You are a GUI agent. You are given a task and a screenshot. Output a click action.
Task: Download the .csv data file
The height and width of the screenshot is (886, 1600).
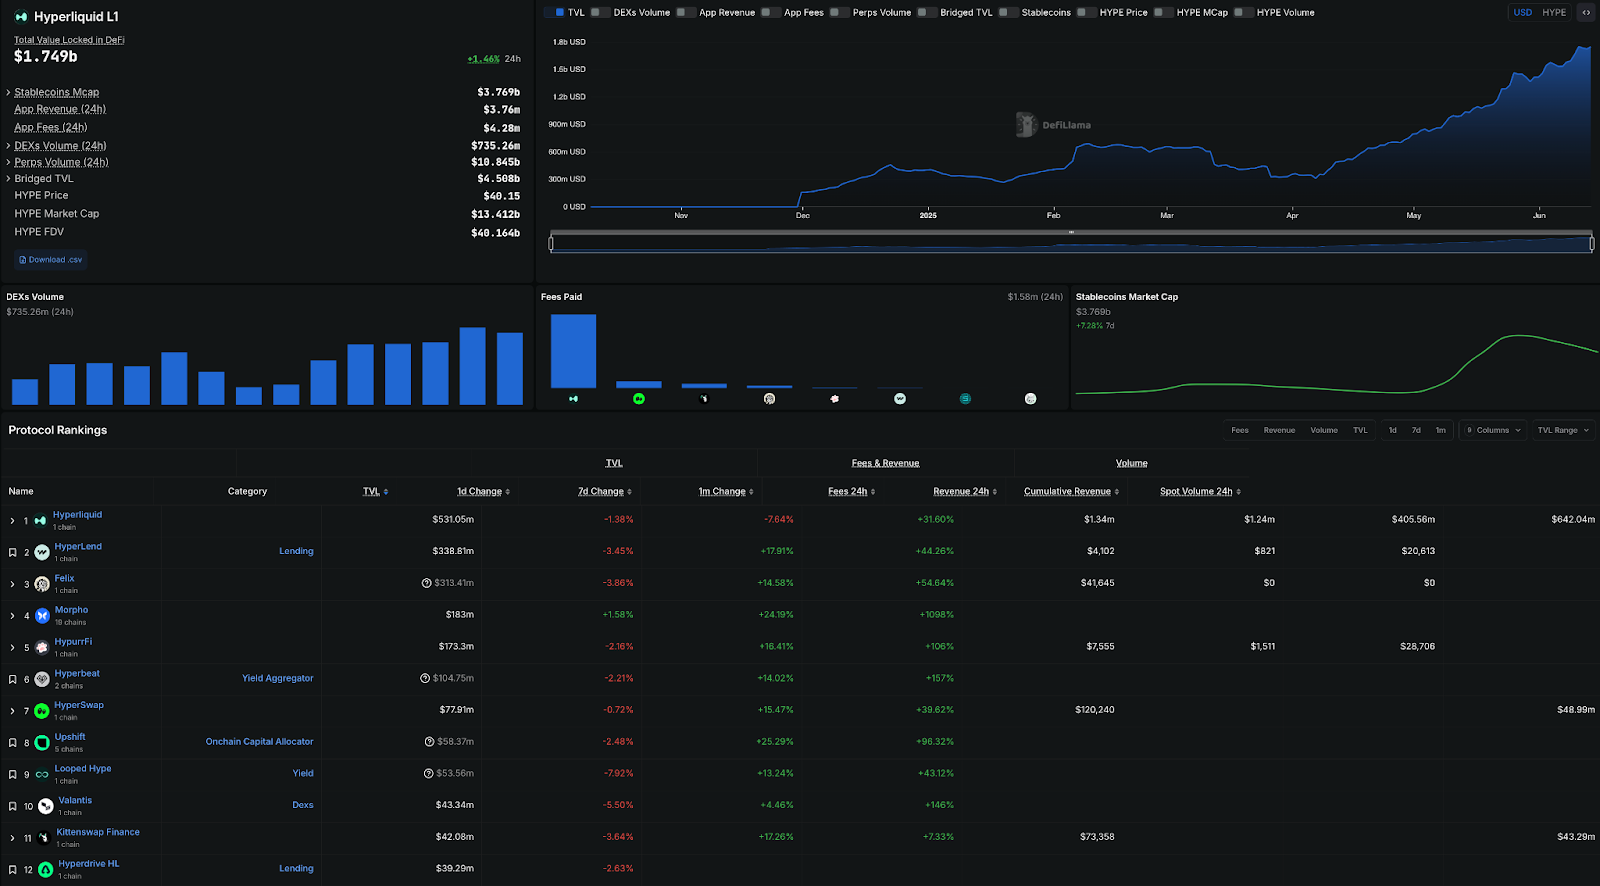[x=51, y=260]
